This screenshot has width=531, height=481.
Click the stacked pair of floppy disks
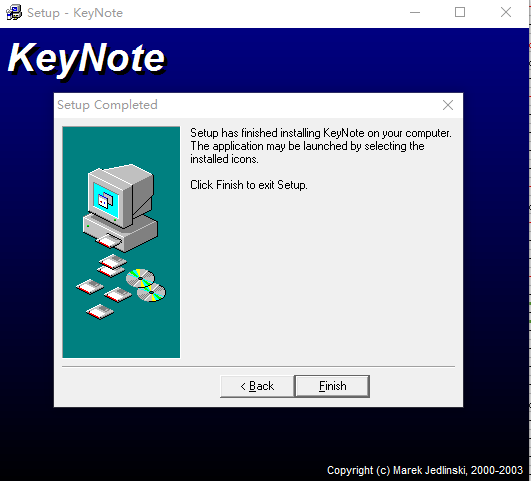(x=112, y=265)
